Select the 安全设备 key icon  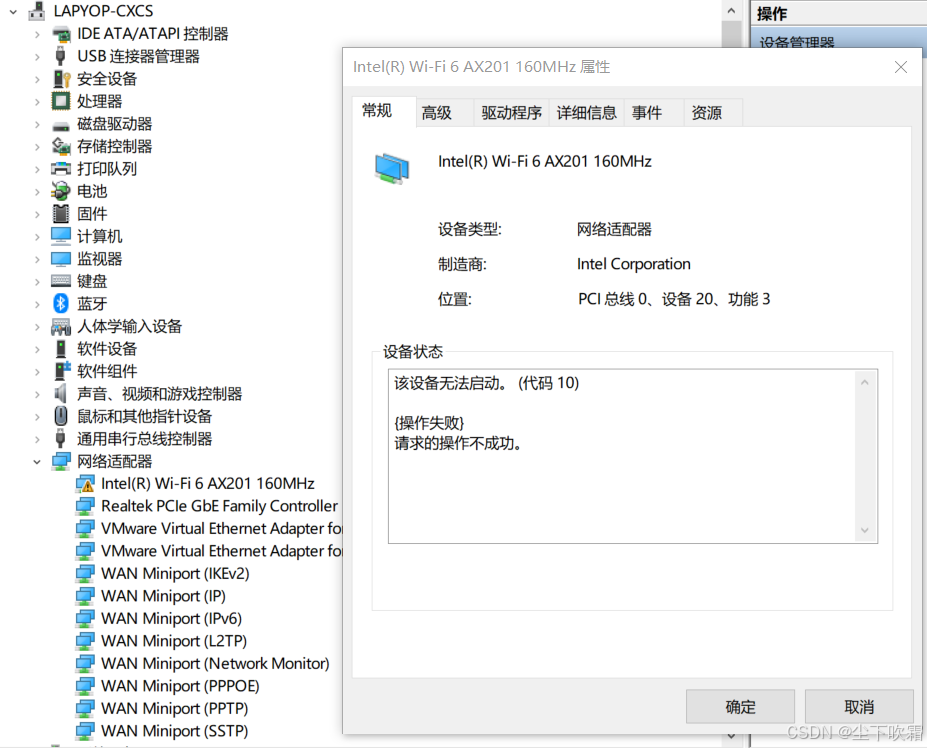click(x=61, y=79)
